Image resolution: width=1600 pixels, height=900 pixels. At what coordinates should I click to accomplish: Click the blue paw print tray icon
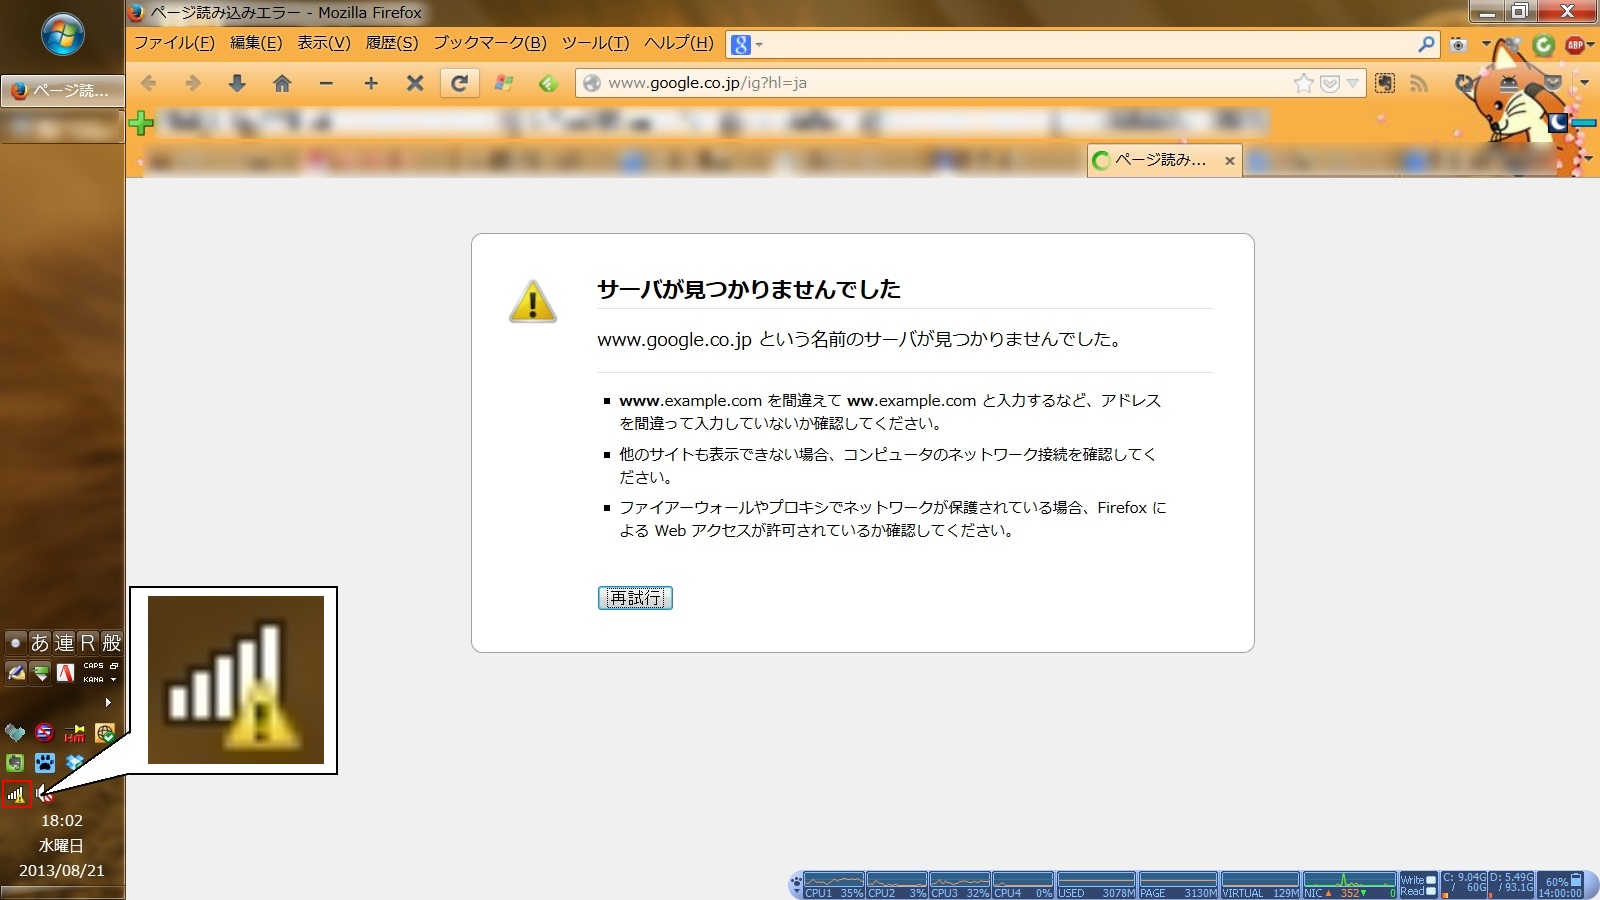(45, 763)
